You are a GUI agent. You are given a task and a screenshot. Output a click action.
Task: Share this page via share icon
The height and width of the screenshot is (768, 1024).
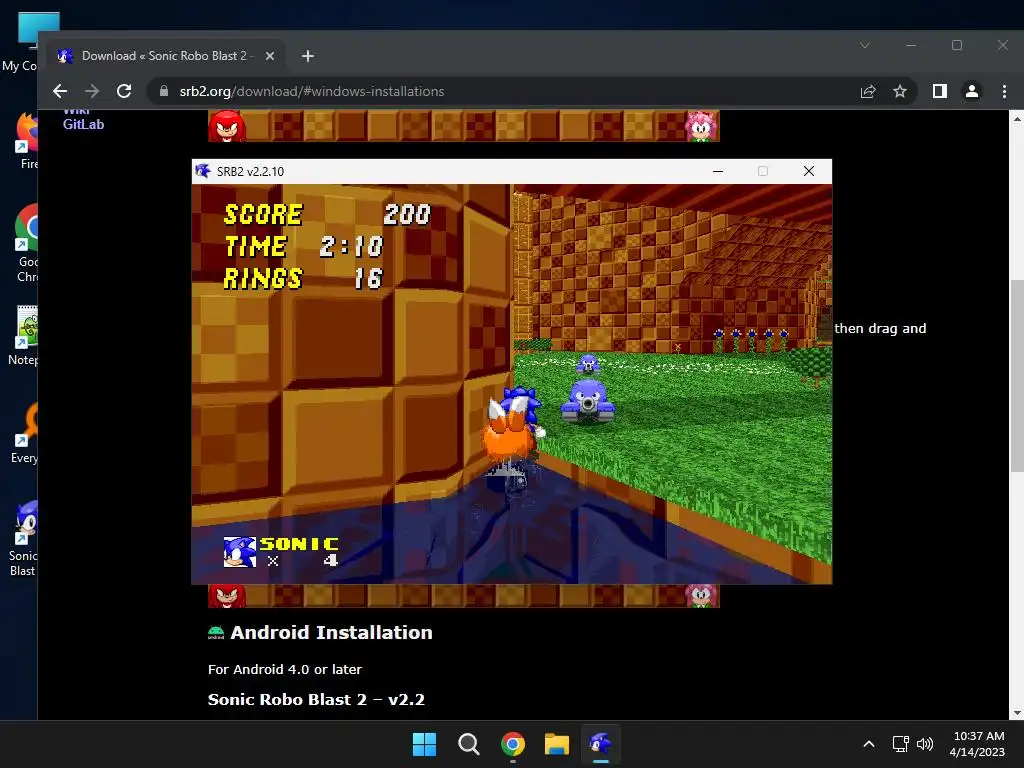click(x=868, y=91)
